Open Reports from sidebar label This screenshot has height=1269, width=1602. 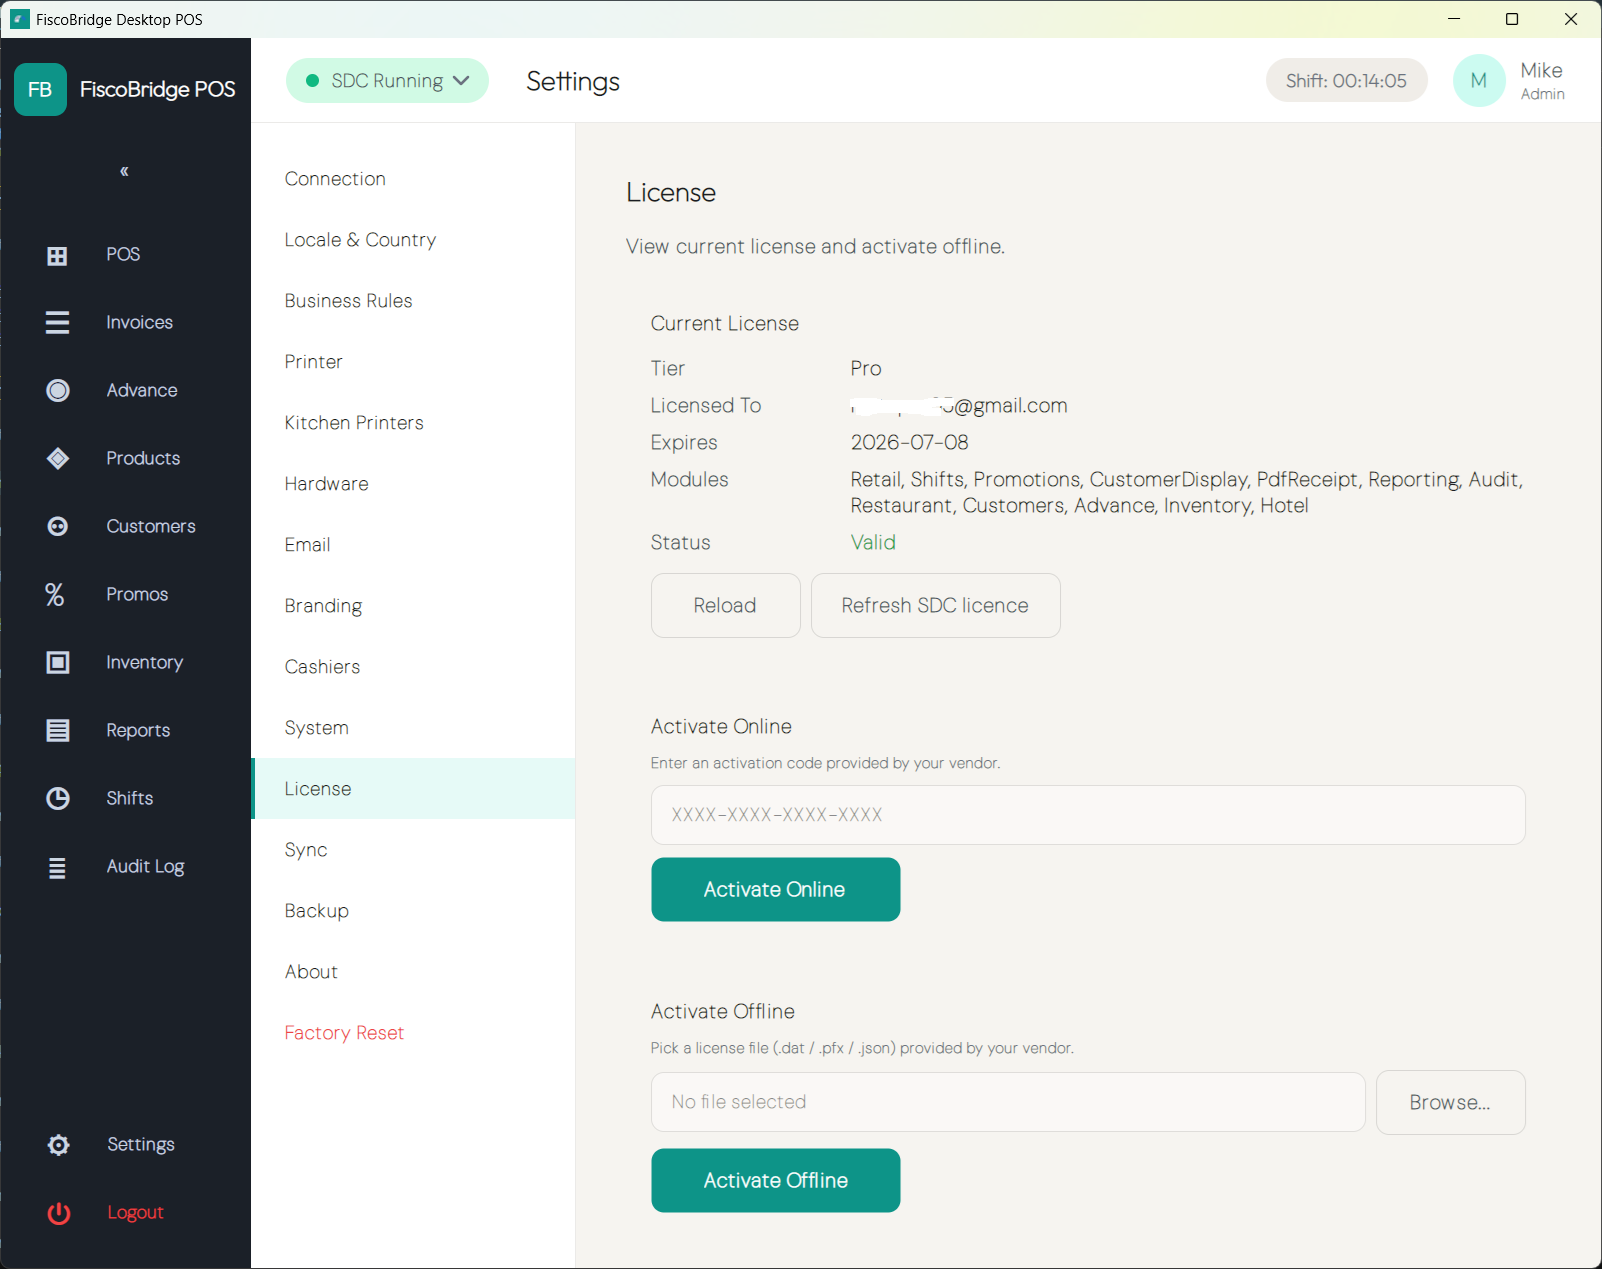(x=138, y=730)
